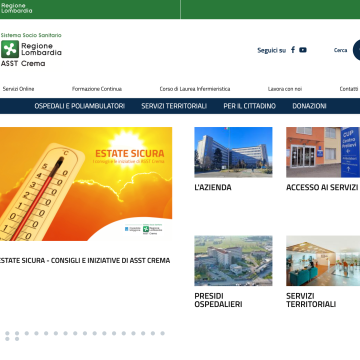Click the aerial photo for Presidi Ospedalieri

(233, 261)
